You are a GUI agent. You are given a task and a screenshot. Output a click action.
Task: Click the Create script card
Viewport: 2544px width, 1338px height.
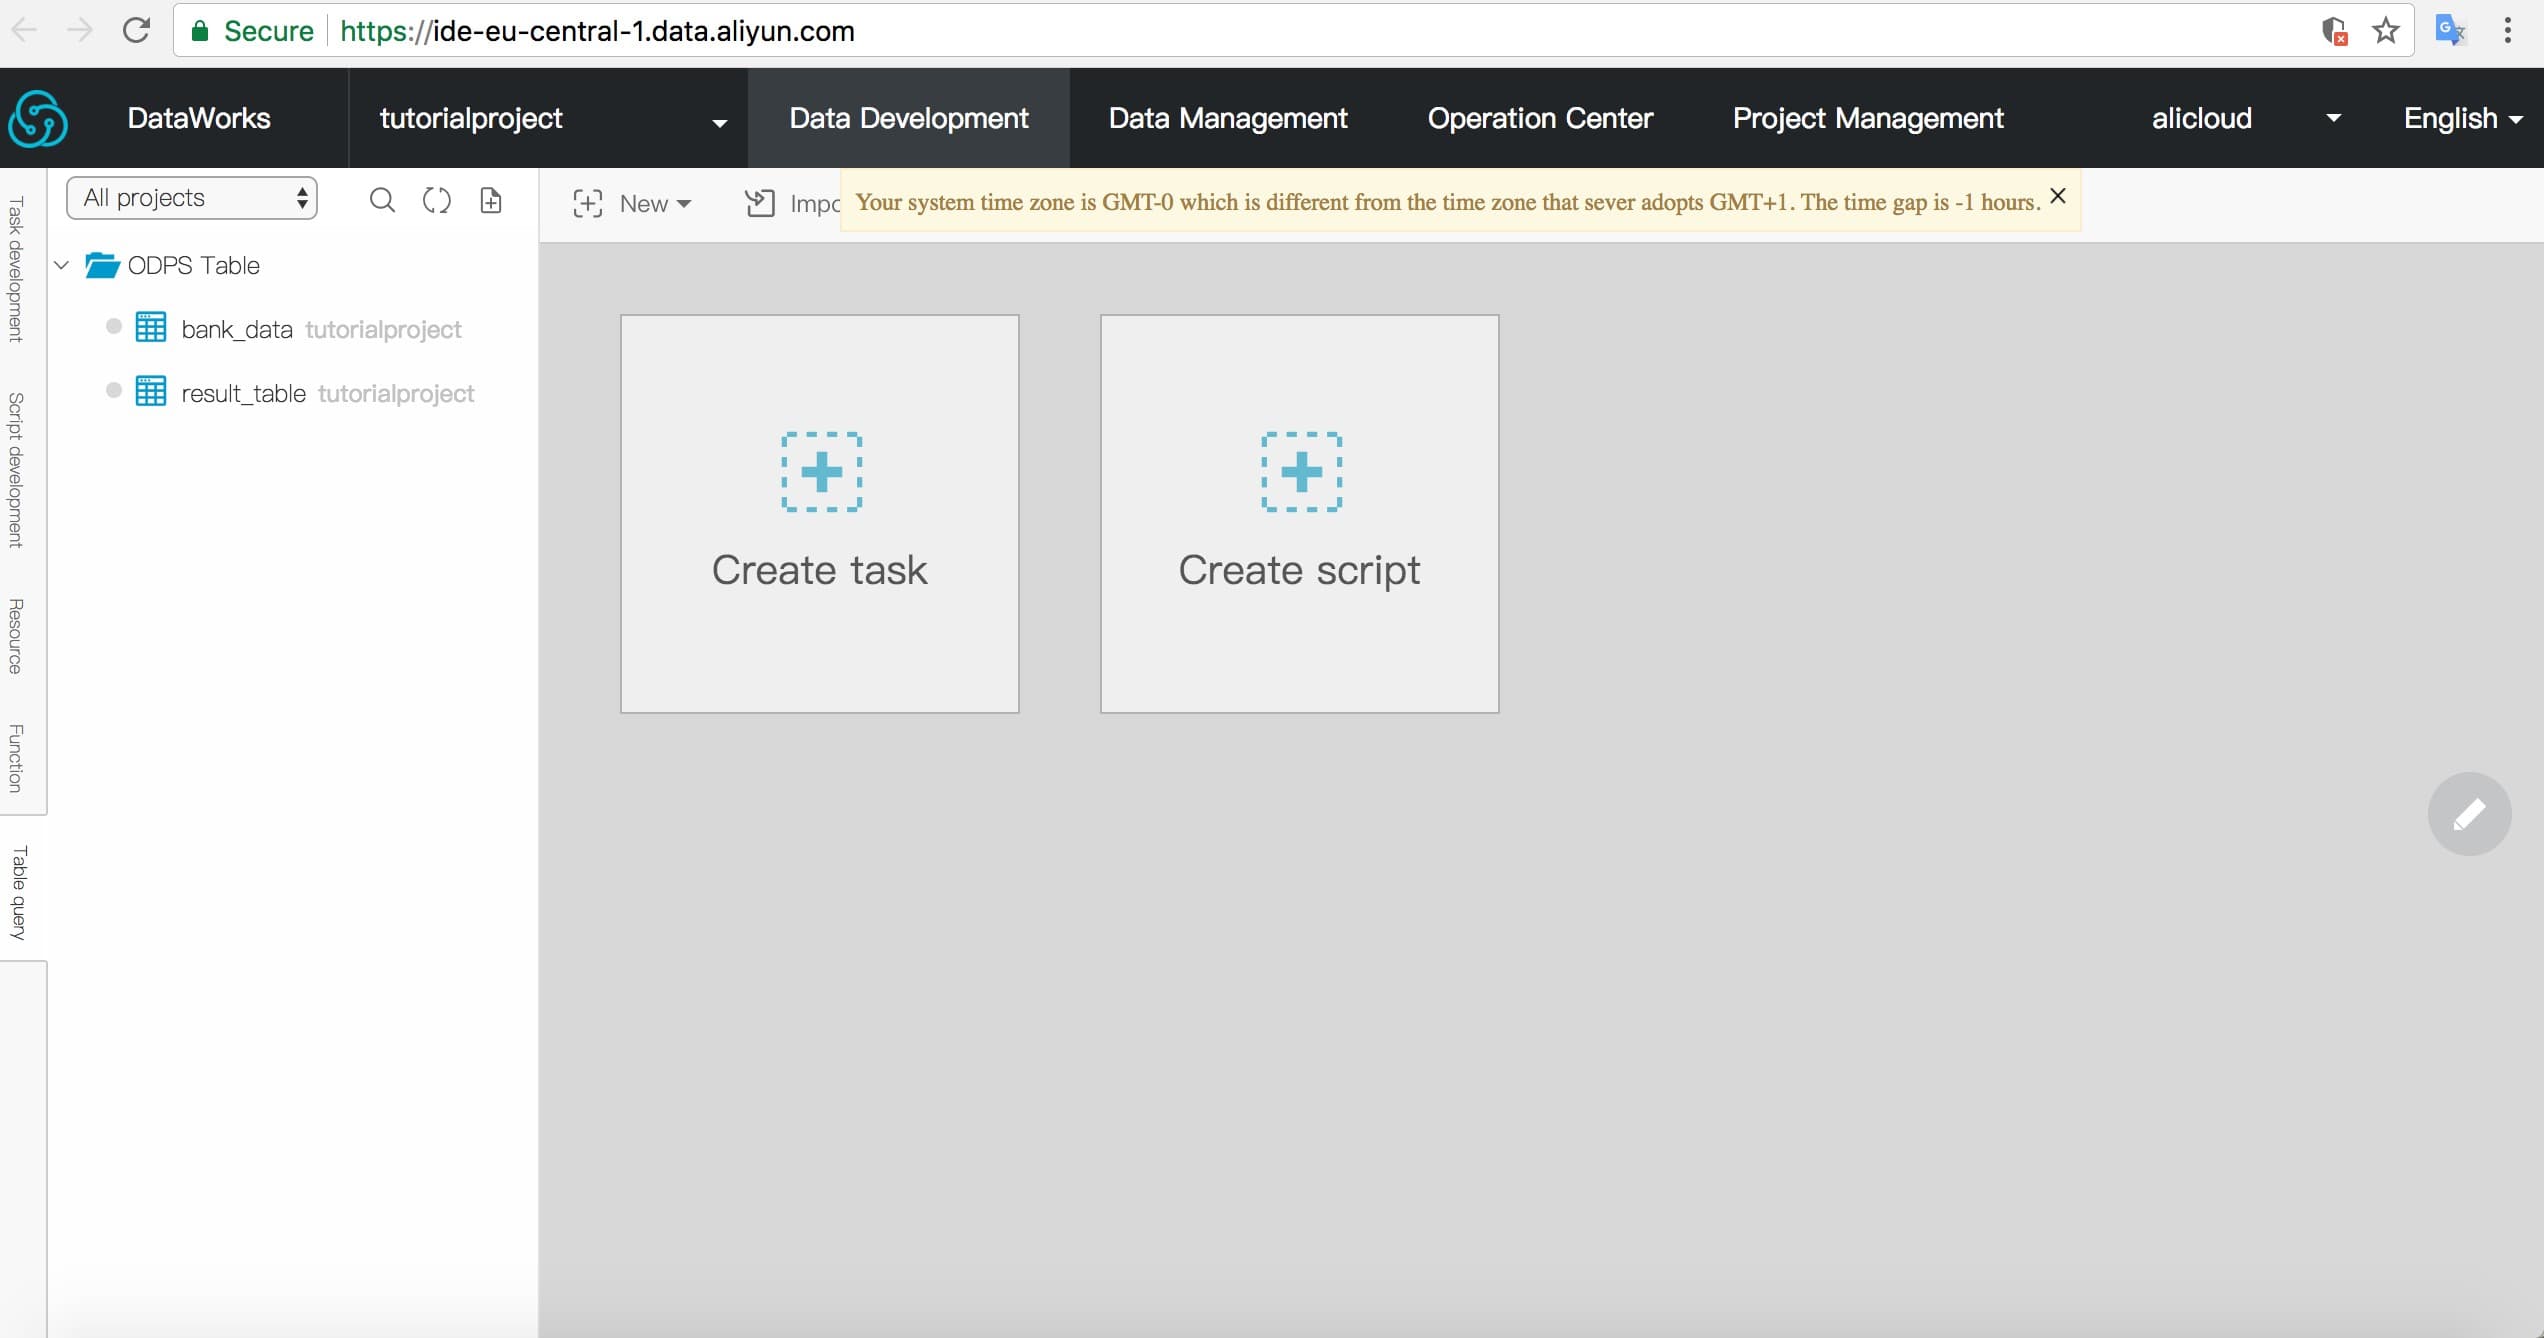point(1300,514)
